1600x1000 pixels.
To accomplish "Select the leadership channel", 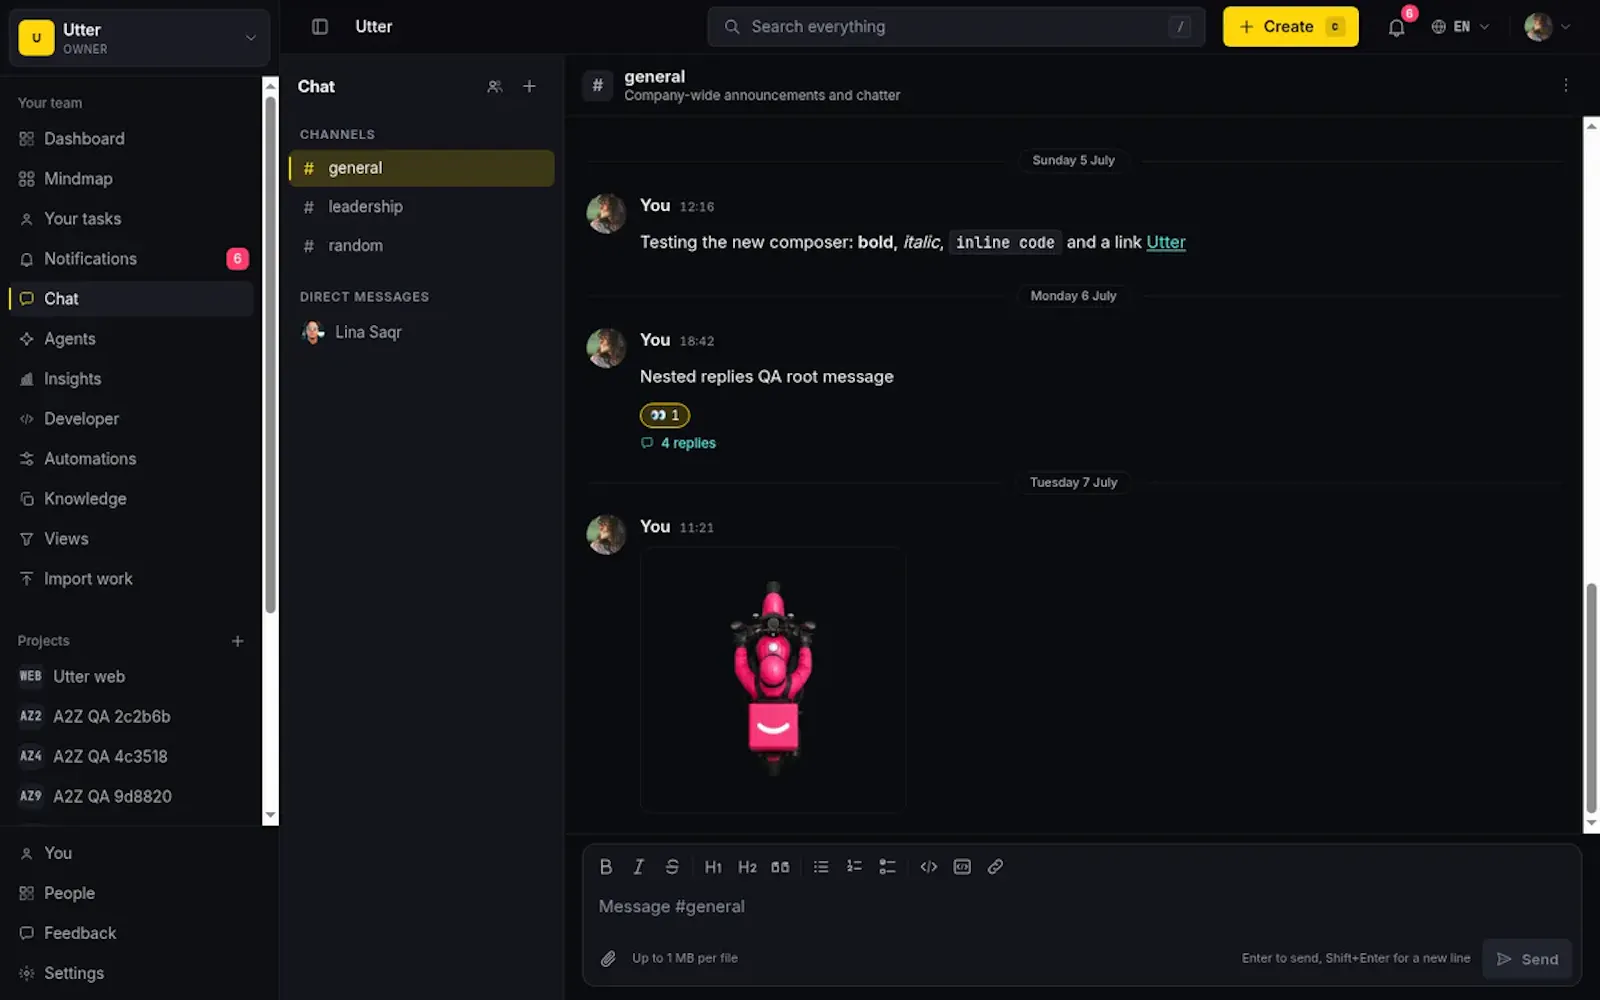I will [421, 207].
